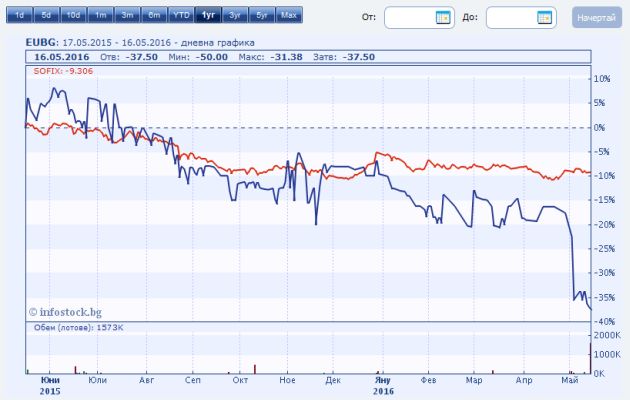Show the 6m period chart
Screen dimensions: 630x400
[154, 16]
